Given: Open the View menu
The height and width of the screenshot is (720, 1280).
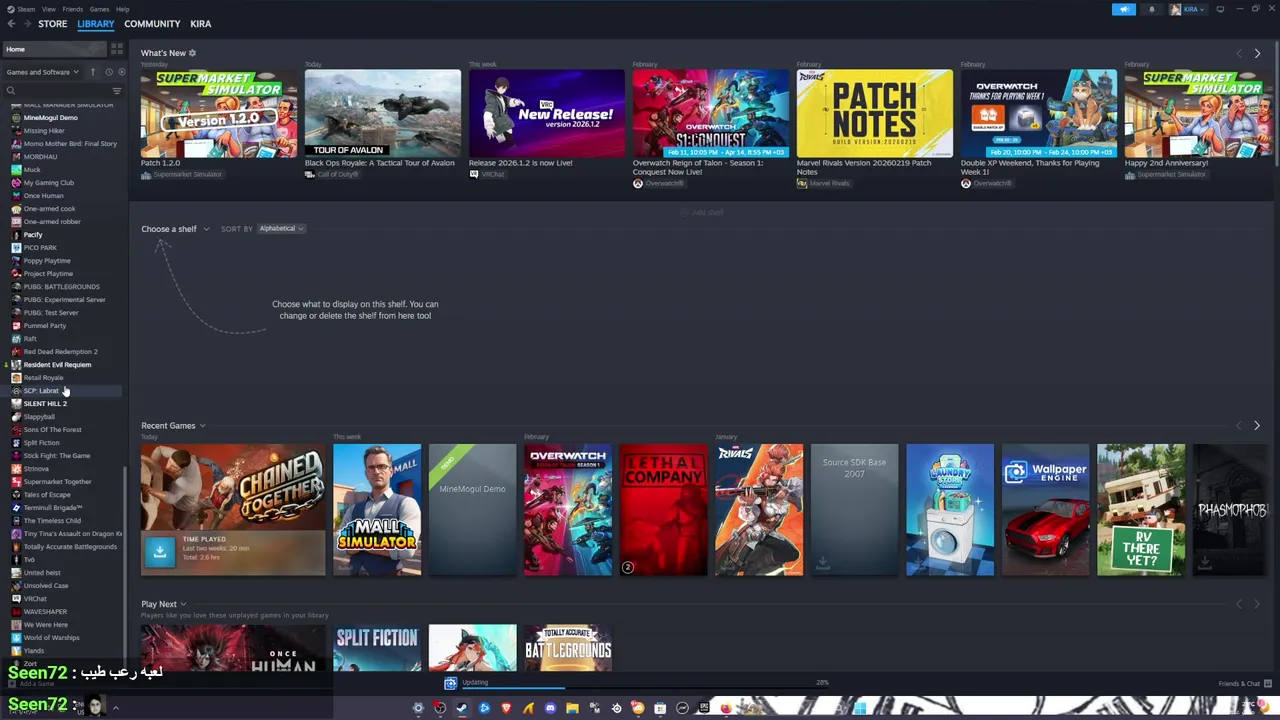Looking at the screenshot, I should pyautogui.click(x=49, y=9).
